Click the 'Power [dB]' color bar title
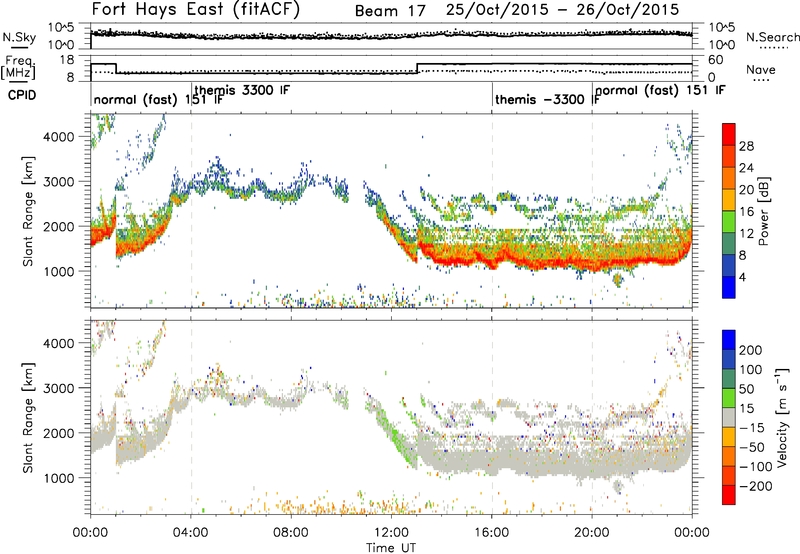The image size is (800, 554). [x=764, y=211]
